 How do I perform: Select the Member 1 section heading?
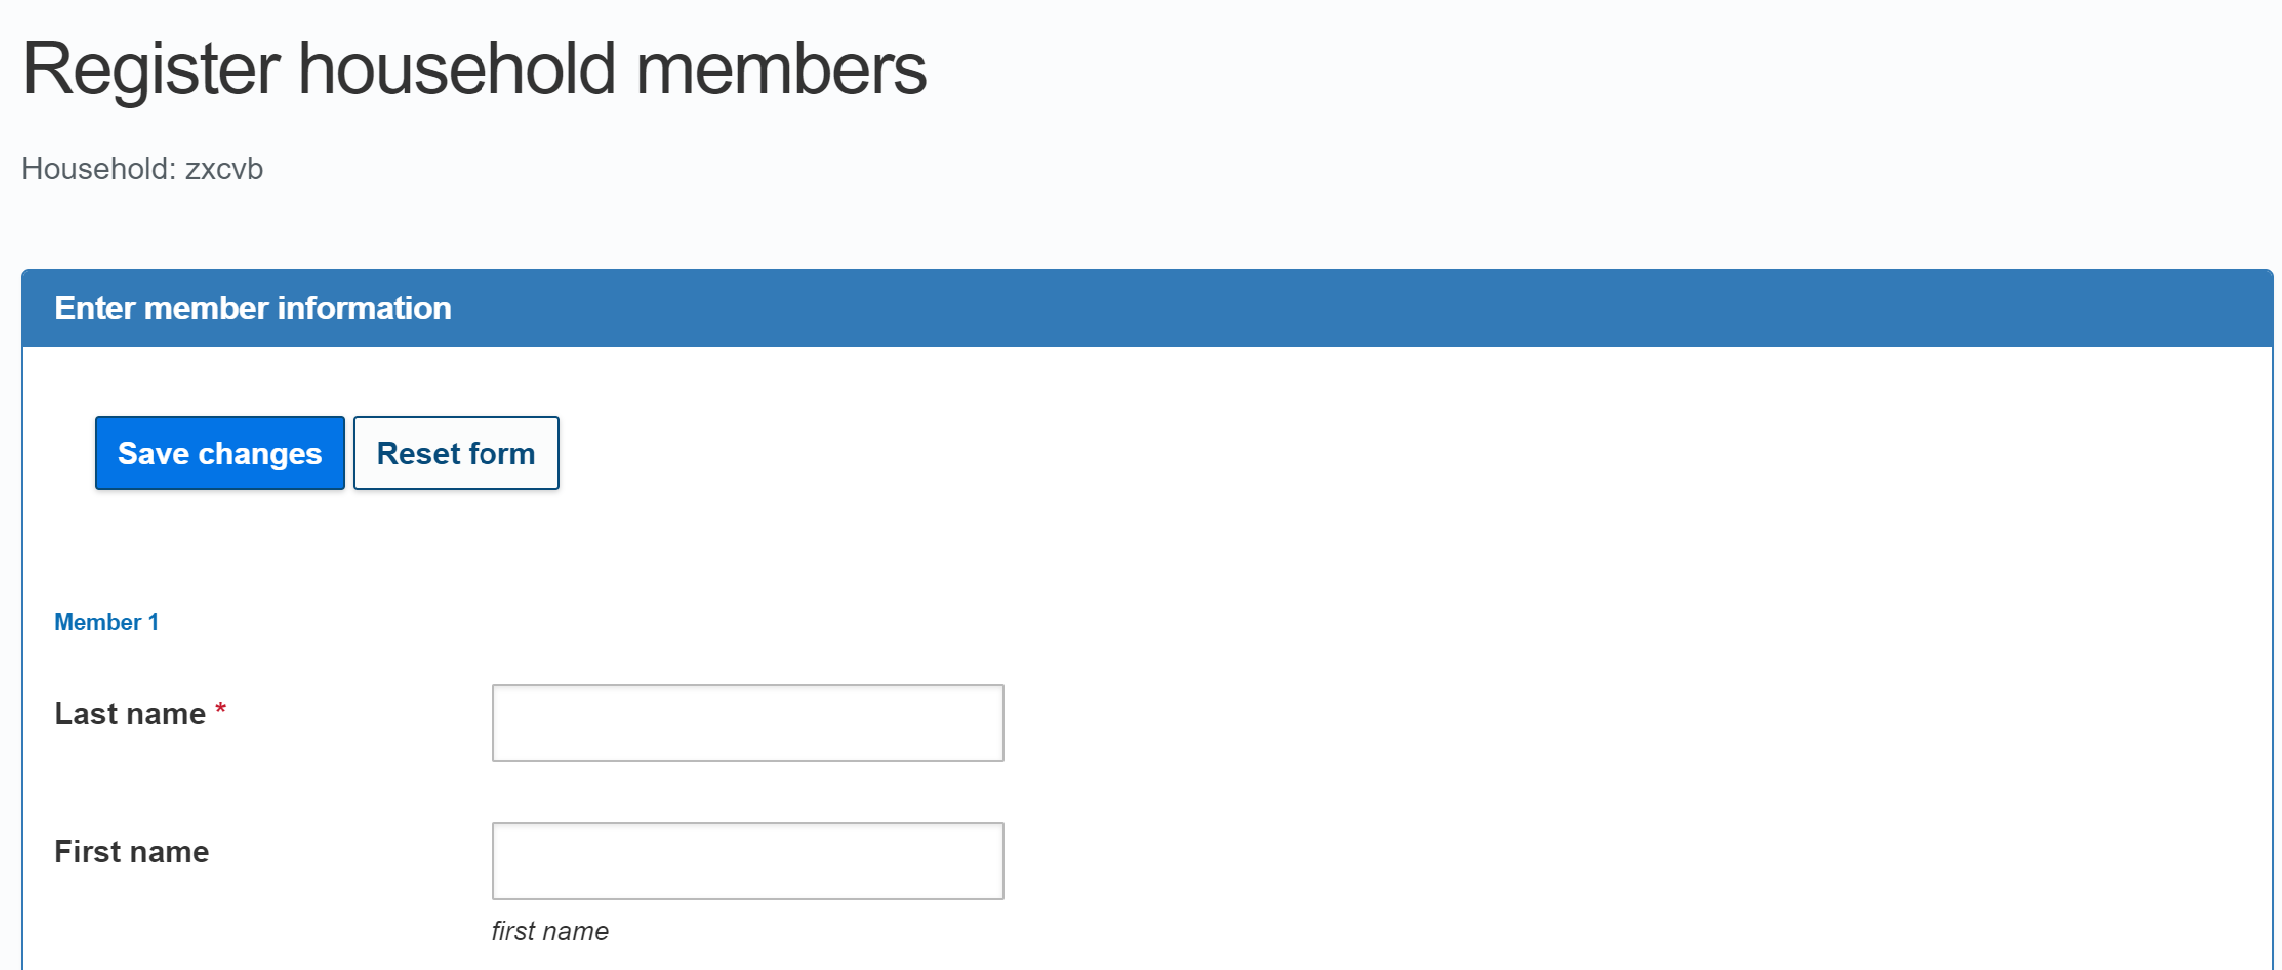[x=106, y=622]
